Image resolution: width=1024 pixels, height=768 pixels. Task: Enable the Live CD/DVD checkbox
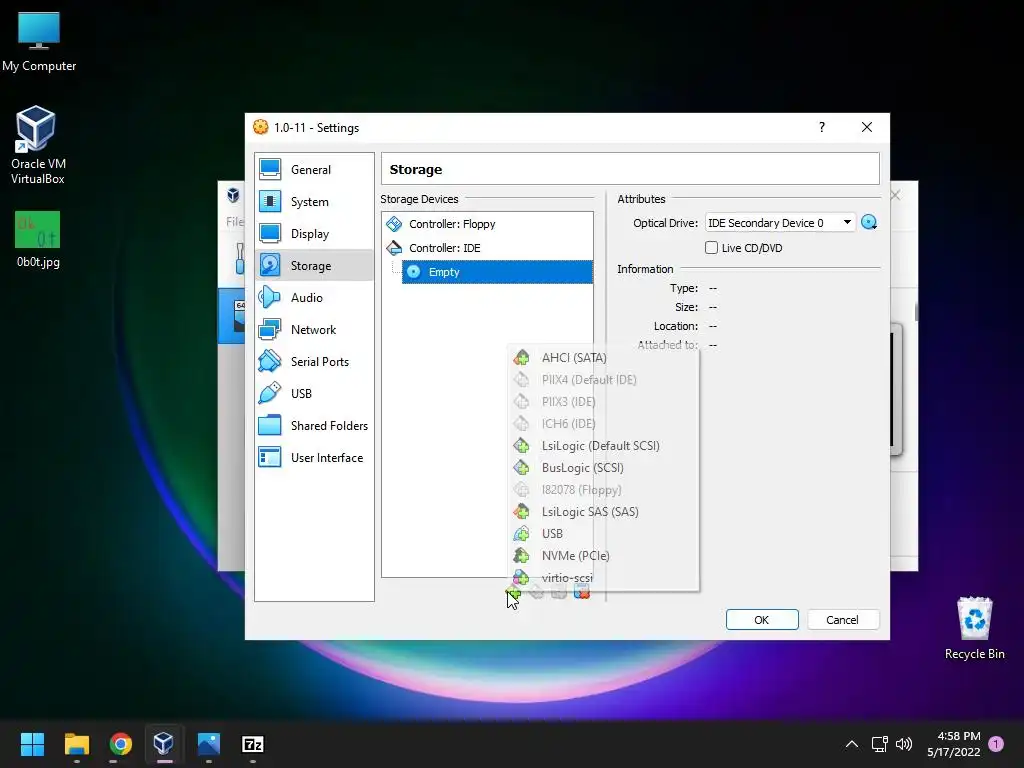[x=711, y=248]
